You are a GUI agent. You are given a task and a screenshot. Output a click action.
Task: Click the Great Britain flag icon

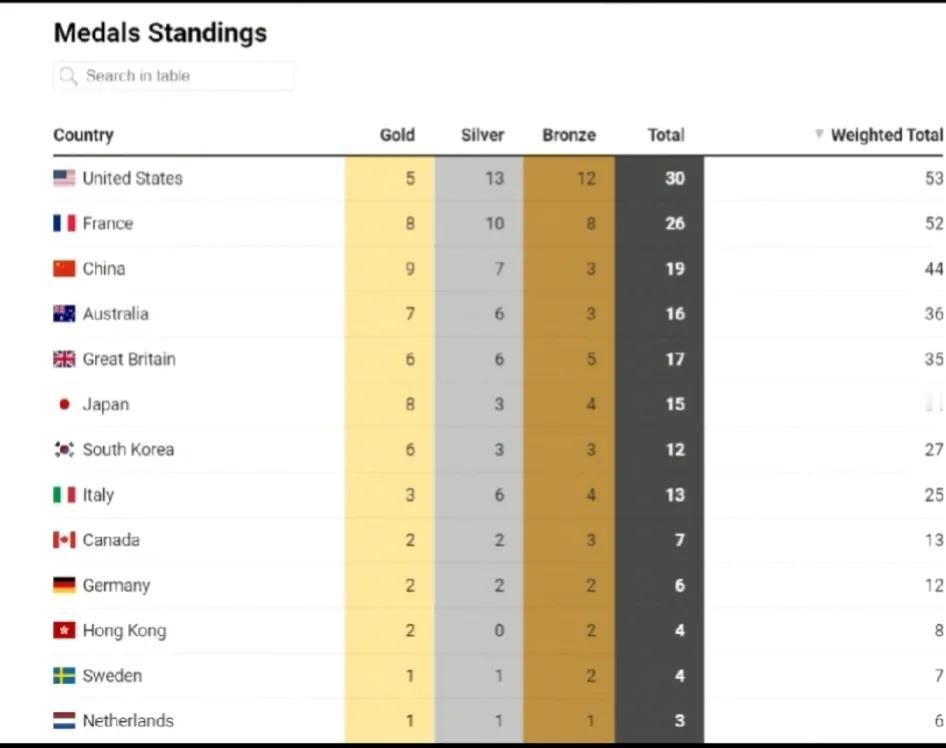(64, 359)
